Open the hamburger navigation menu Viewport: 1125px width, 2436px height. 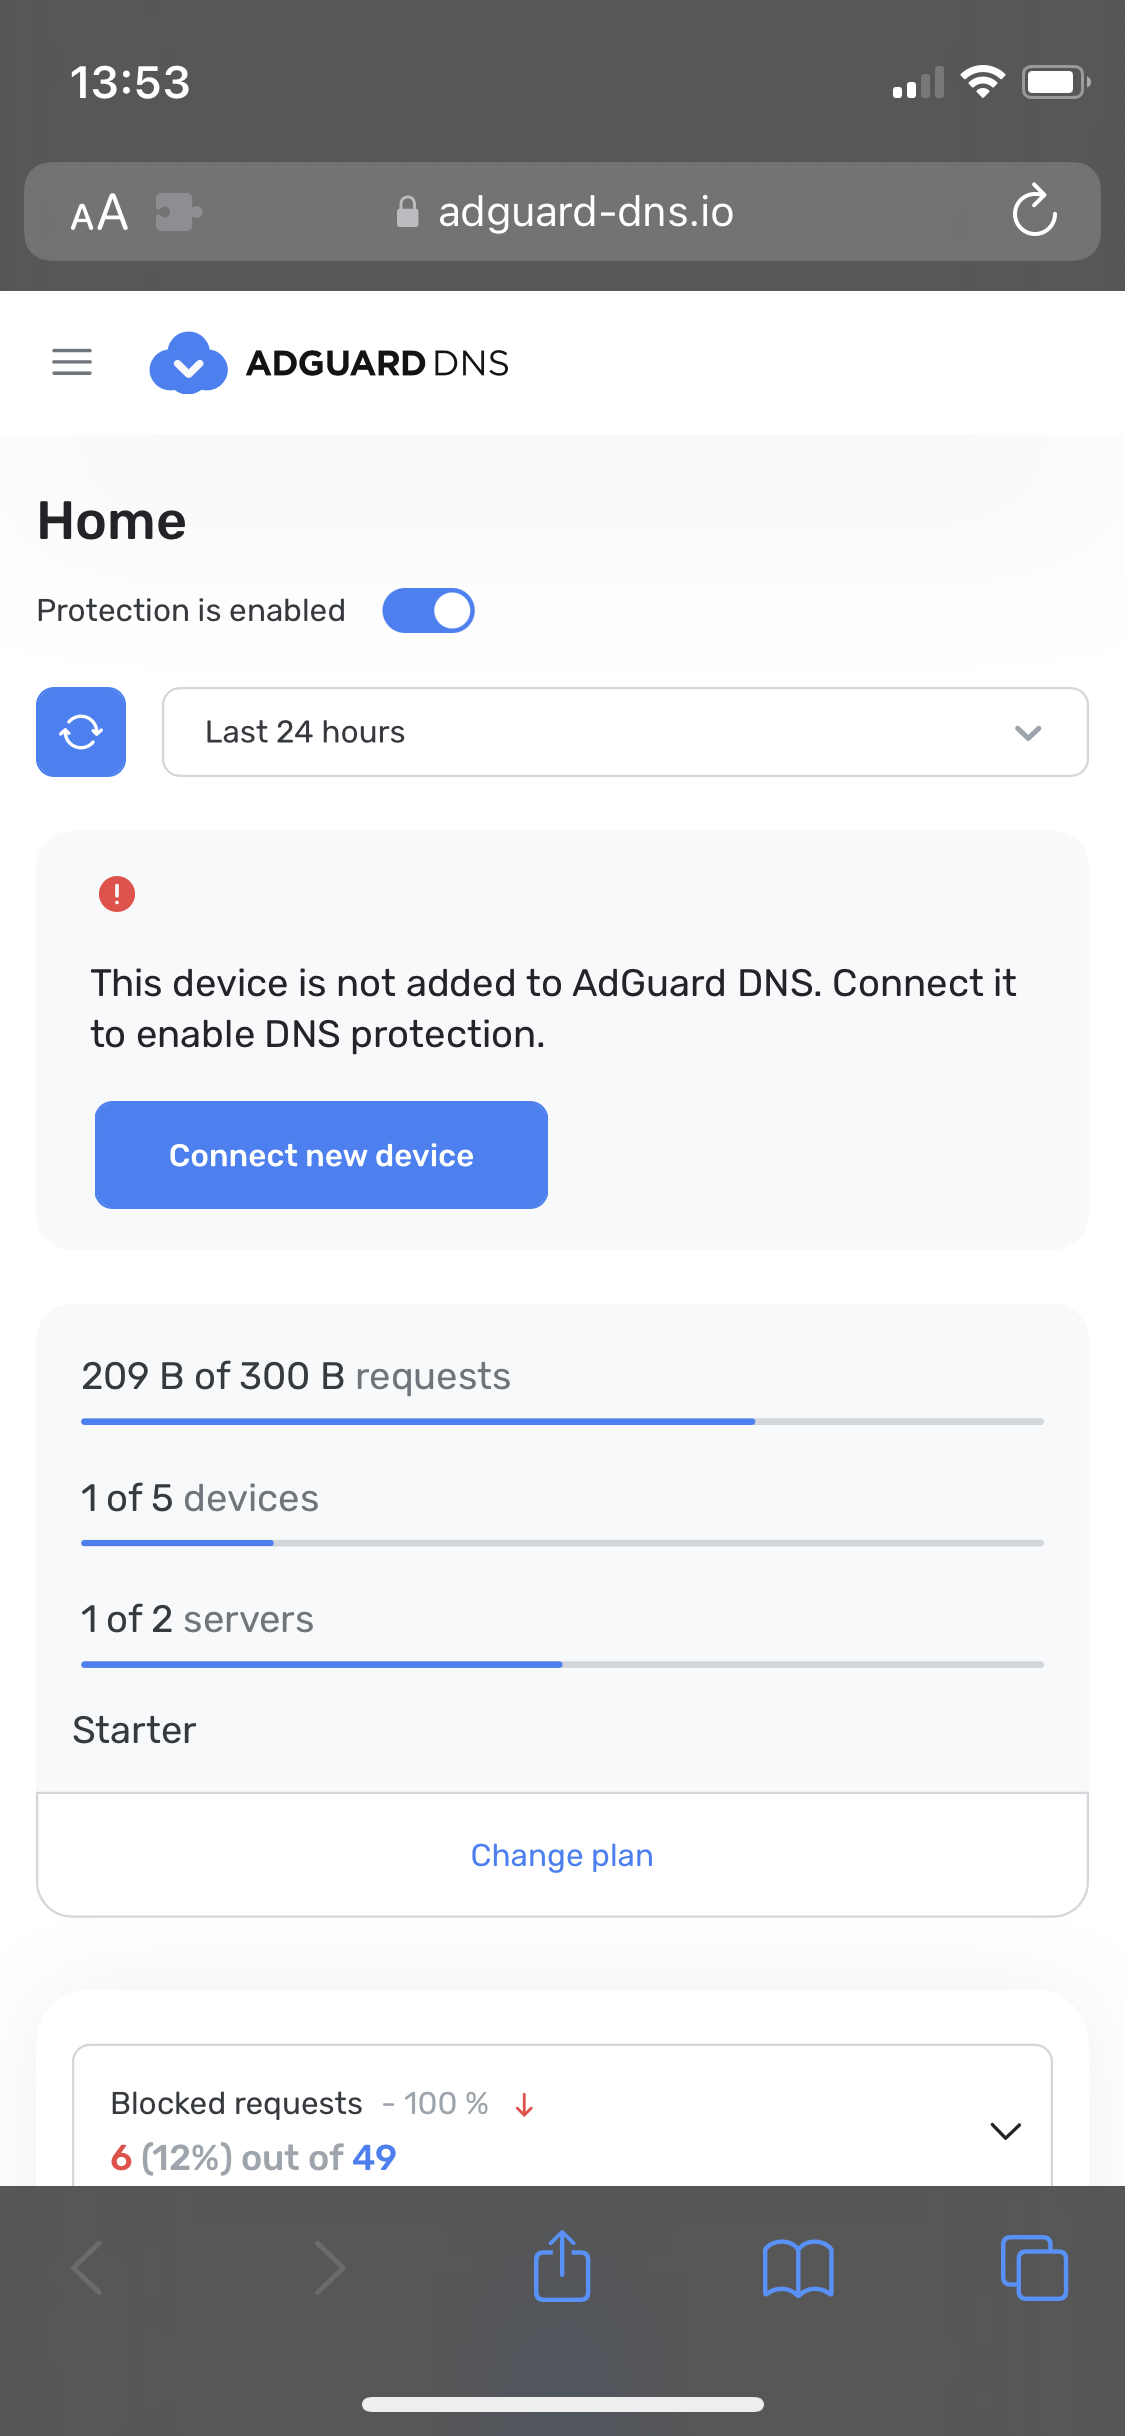[72, 362]
